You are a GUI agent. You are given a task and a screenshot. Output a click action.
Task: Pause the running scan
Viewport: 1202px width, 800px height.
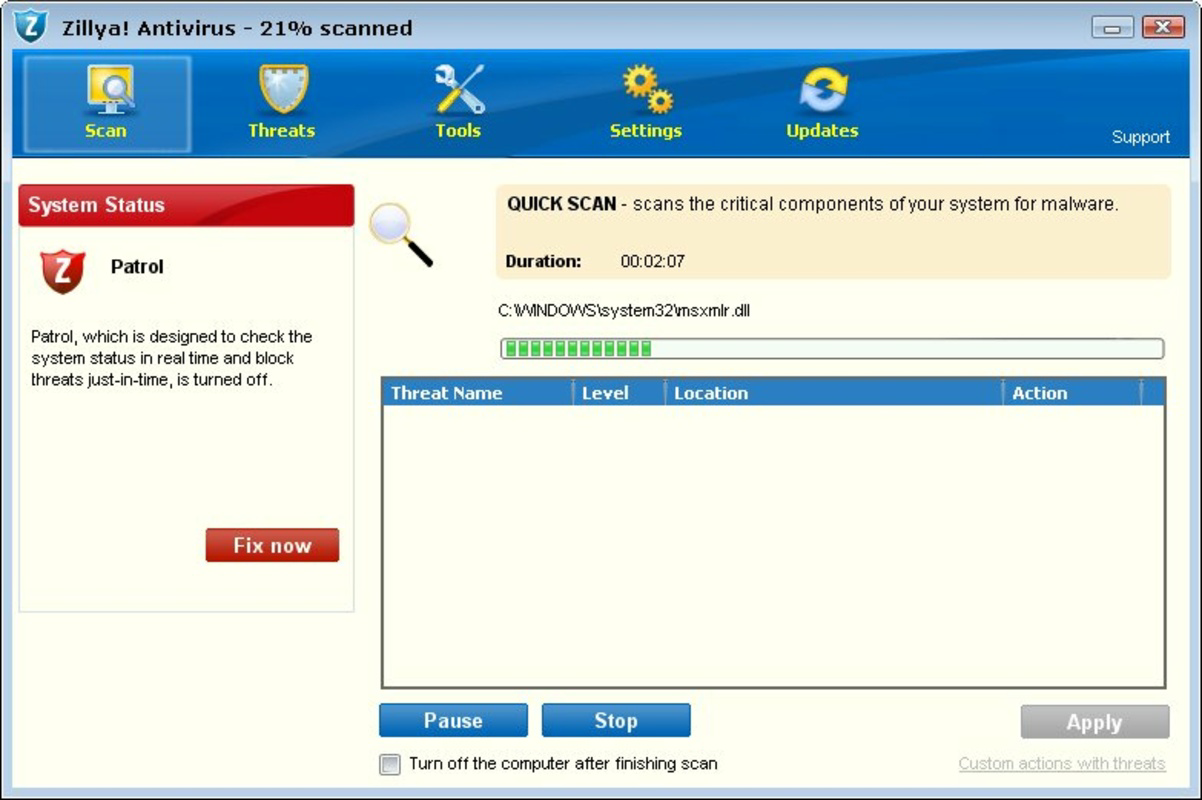(453, 720)
